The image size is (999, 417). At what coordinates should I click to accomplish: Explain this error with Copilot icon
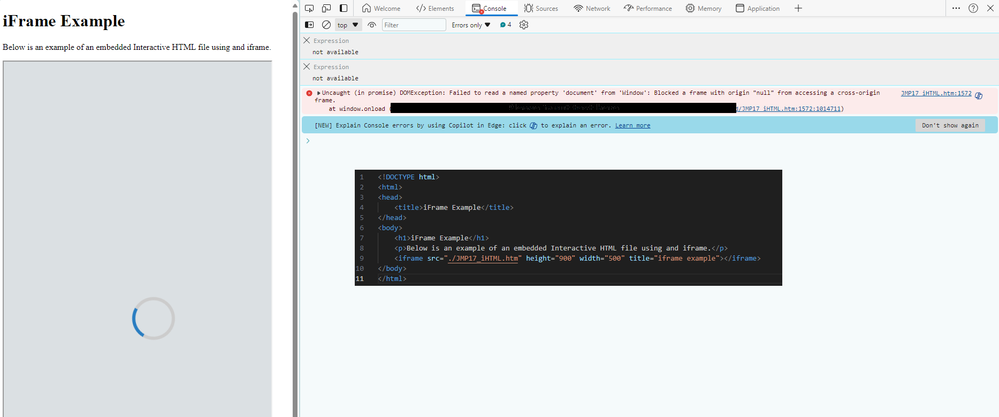(979, 95)
